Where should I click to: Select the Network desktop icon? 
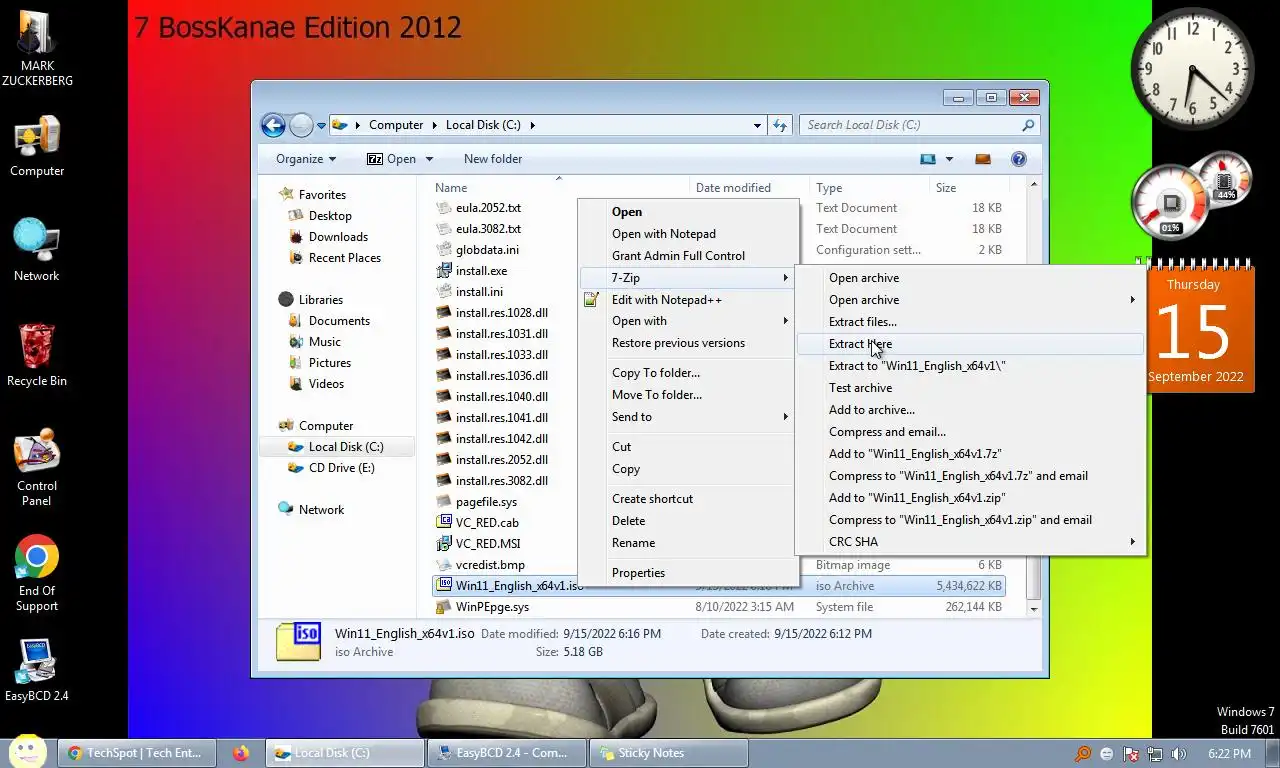[37, 250]
